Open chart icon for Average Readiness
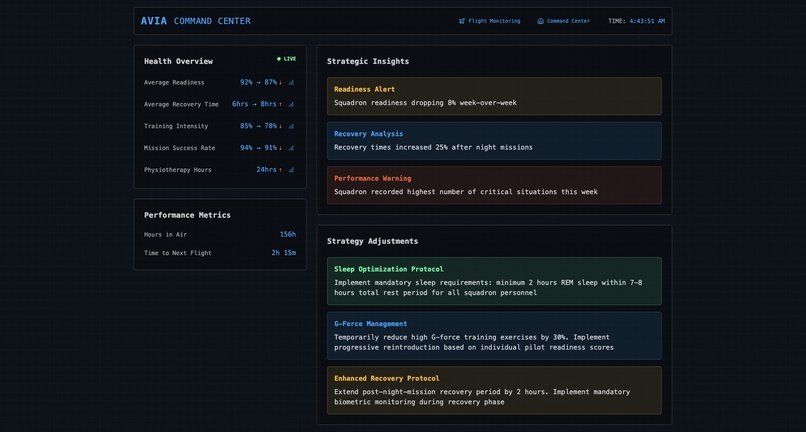The width and height of the screenshot is (806, 432). click(291, 82)
